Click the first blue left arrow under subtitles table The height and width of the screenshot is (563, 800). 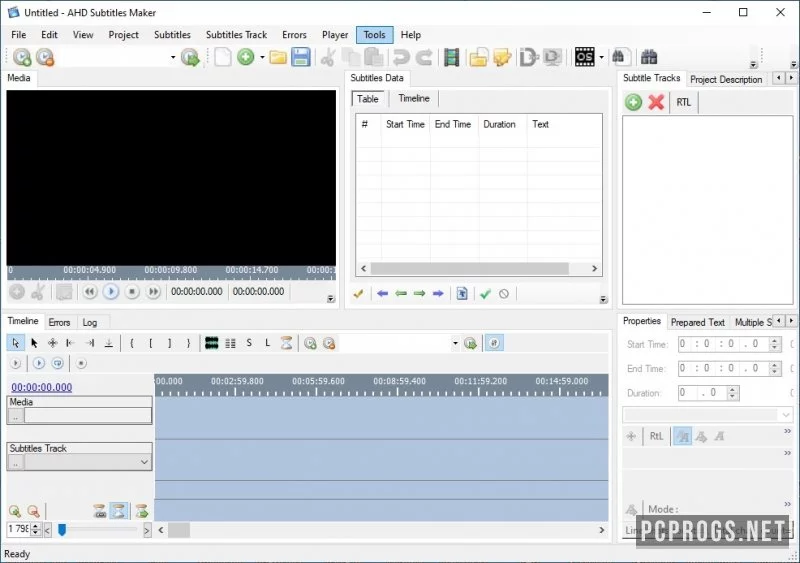click(383, 293)
